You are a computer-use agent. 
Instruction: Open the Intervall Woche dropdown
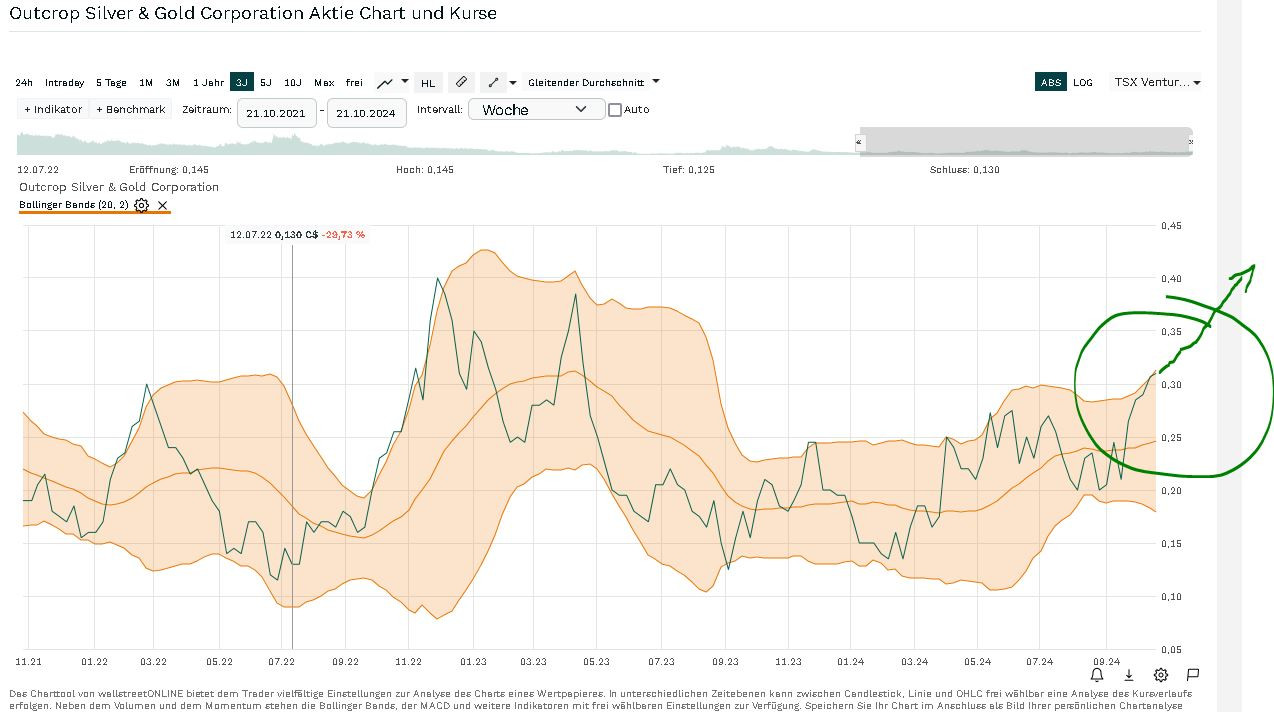pos(536,109)
